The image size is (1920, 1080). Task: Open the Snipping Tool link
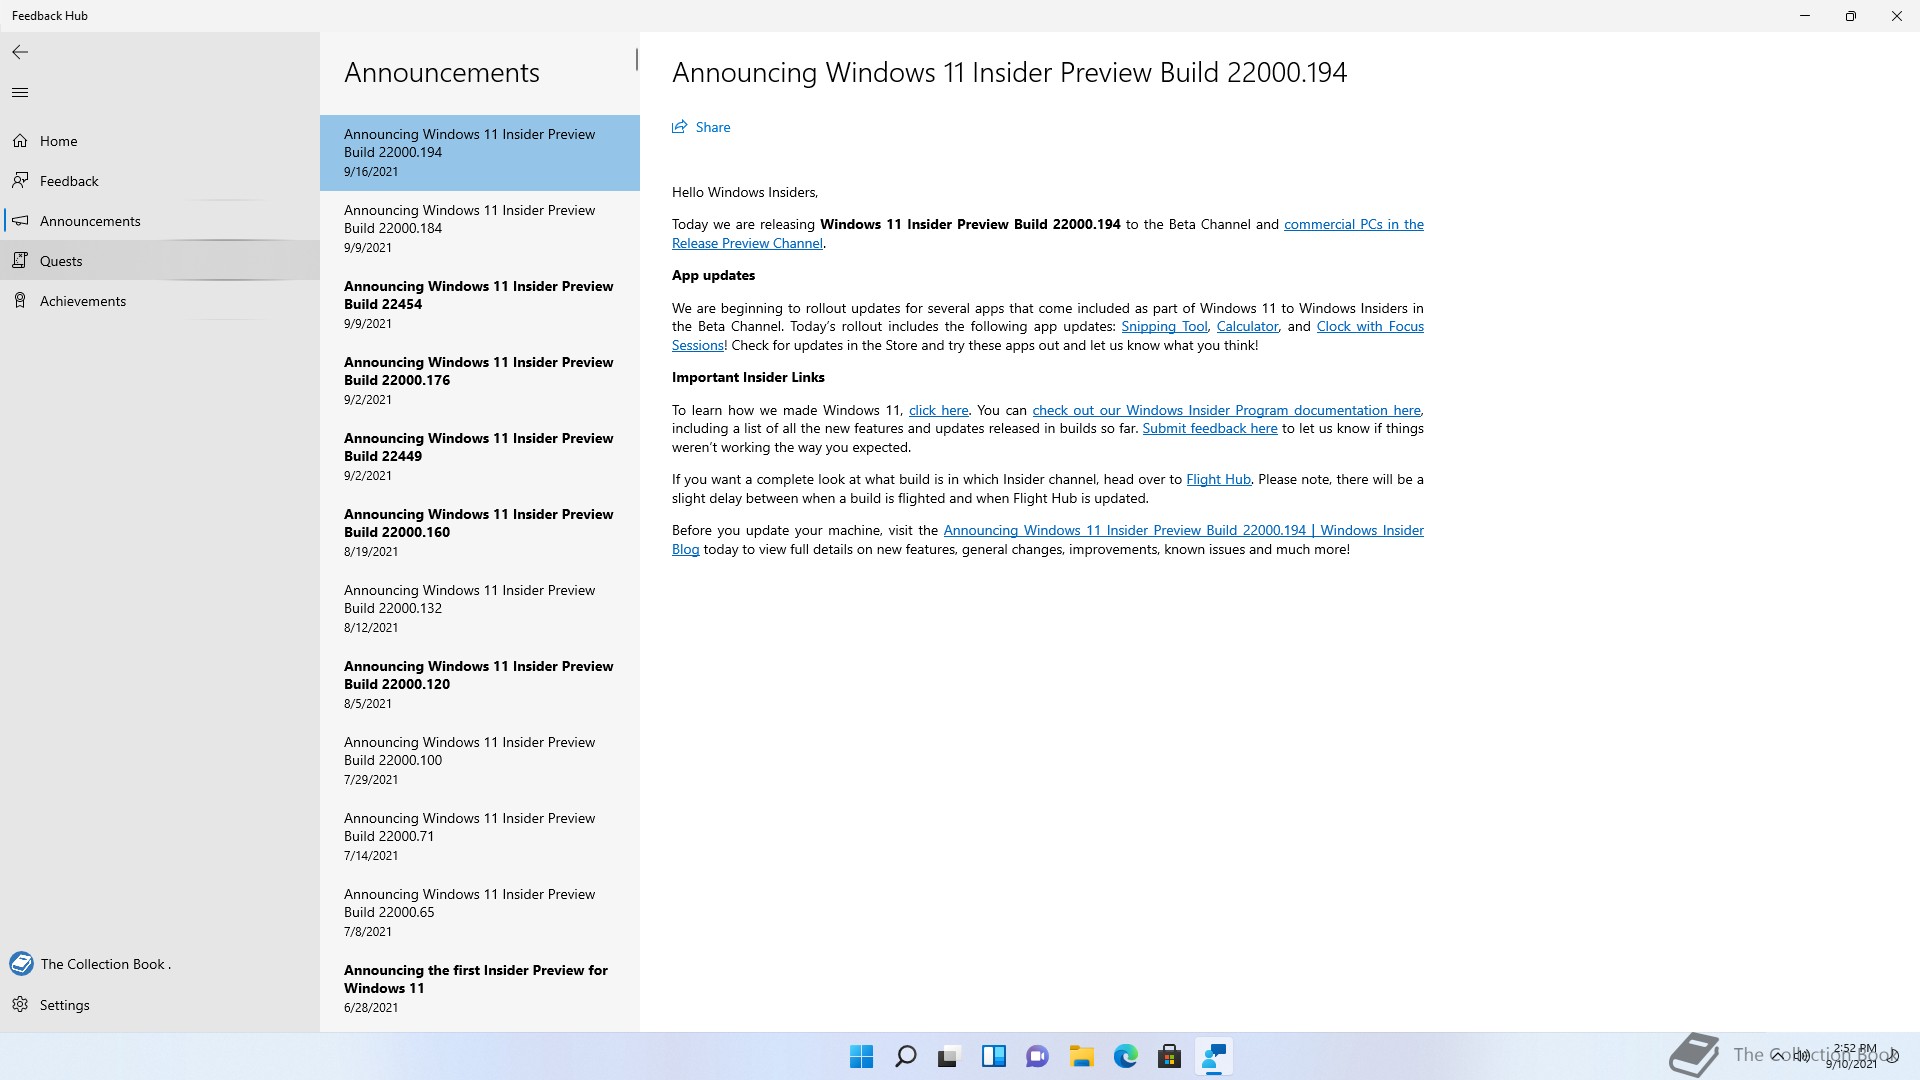pyautogui.click(x=1164, y=327)
